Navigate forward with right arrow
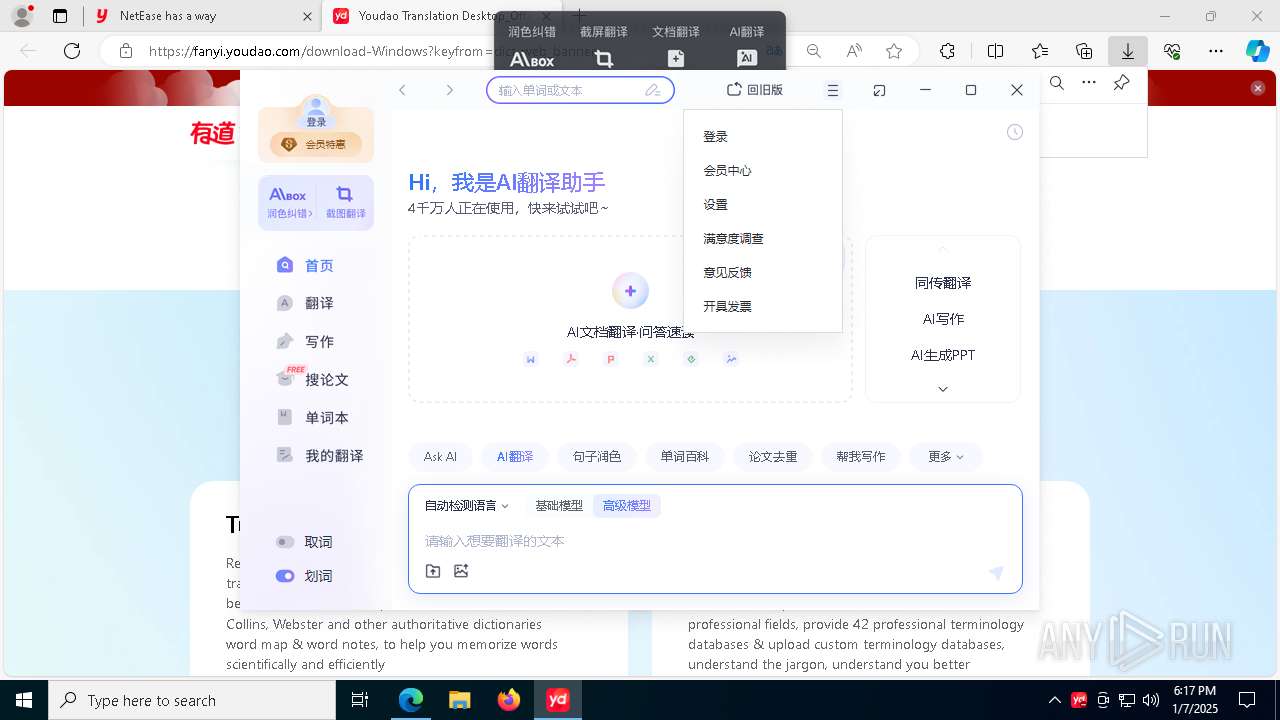 pos(449,90)
